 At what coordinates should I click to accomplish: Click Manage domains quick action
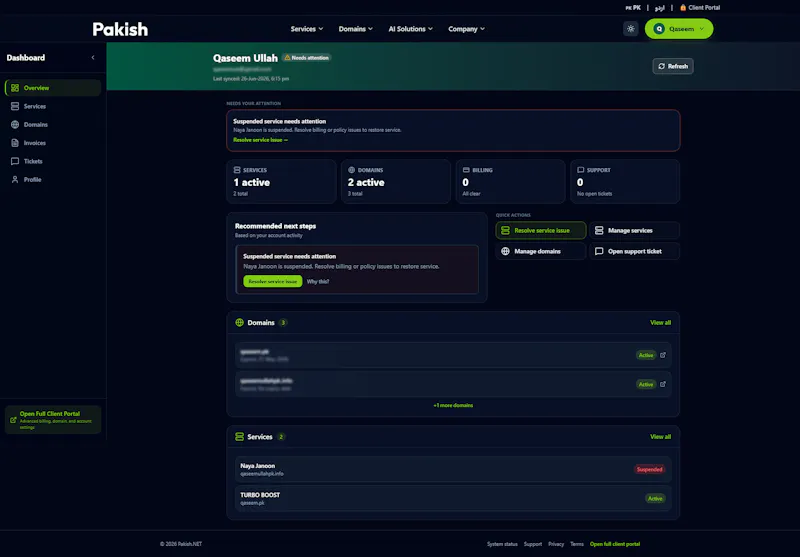click(541, 251)
